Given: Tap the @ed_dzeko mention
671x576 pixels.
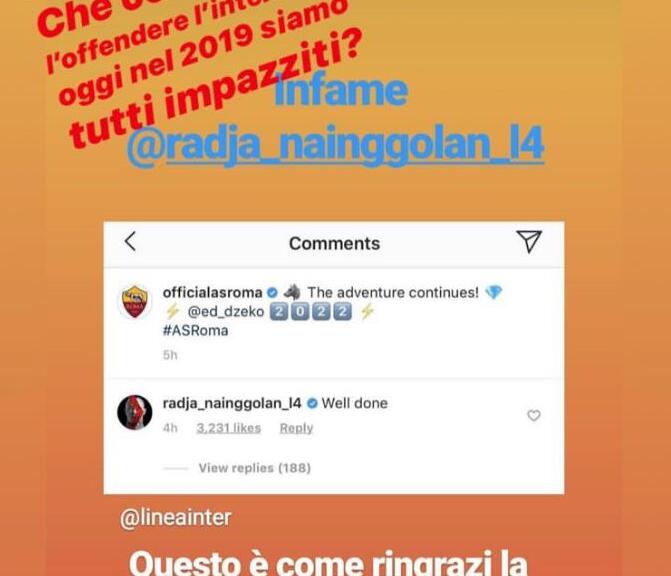Looking at the screenshot, I should (x=226, y=312).
